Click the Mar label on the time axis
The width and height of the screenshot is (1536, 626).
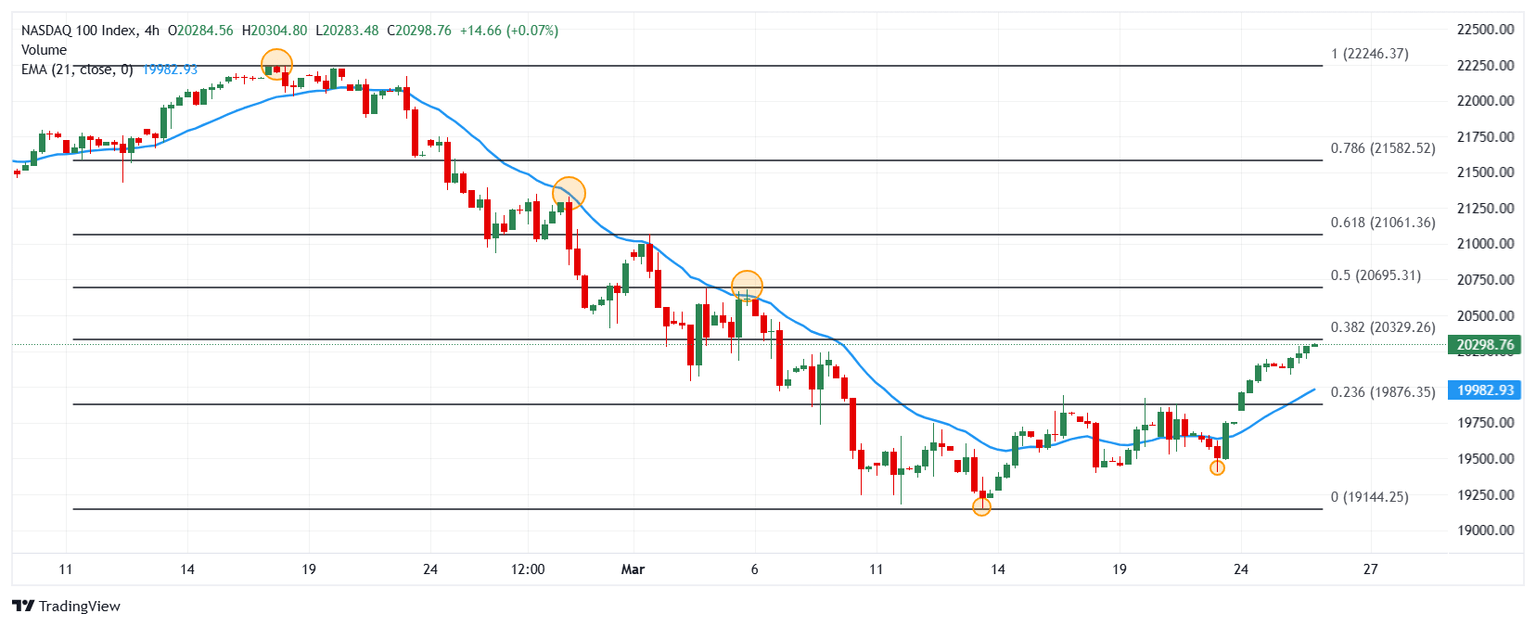coord(632,569)
